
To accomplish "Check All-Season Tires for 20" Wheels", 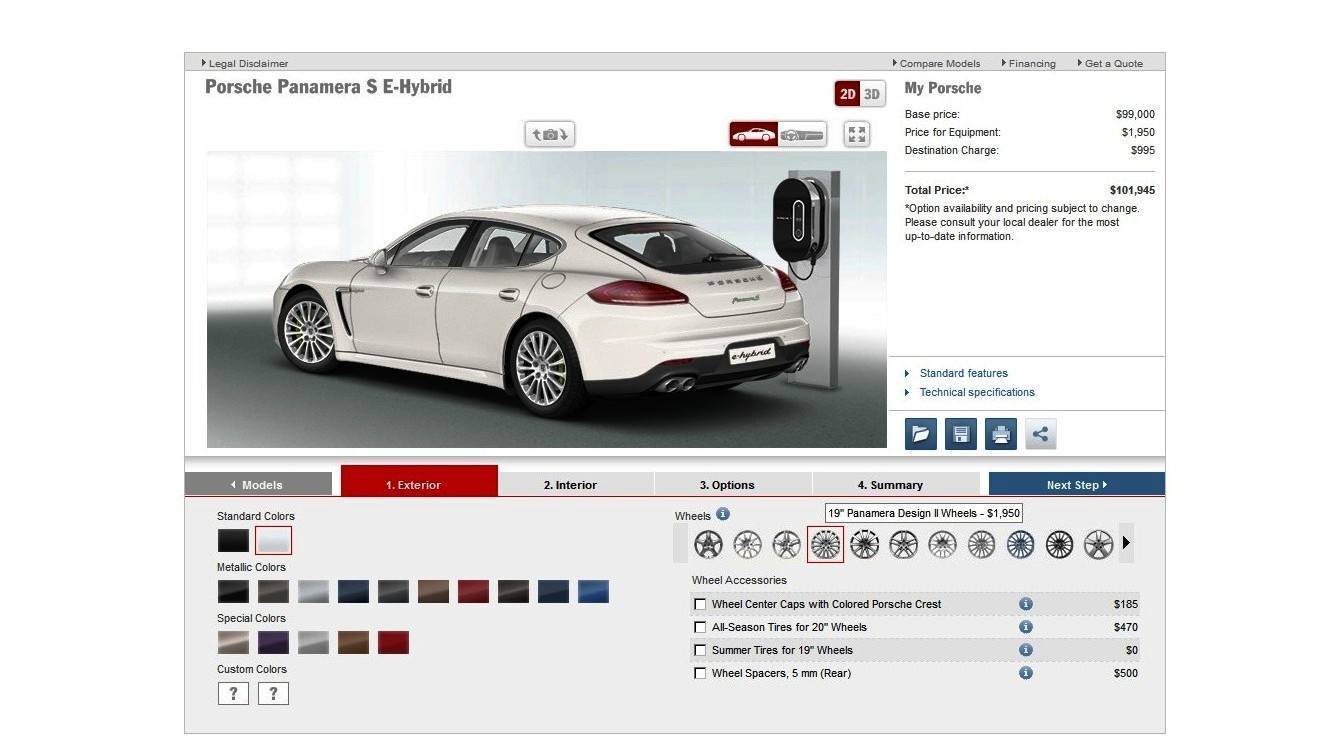I will point(700,627).
